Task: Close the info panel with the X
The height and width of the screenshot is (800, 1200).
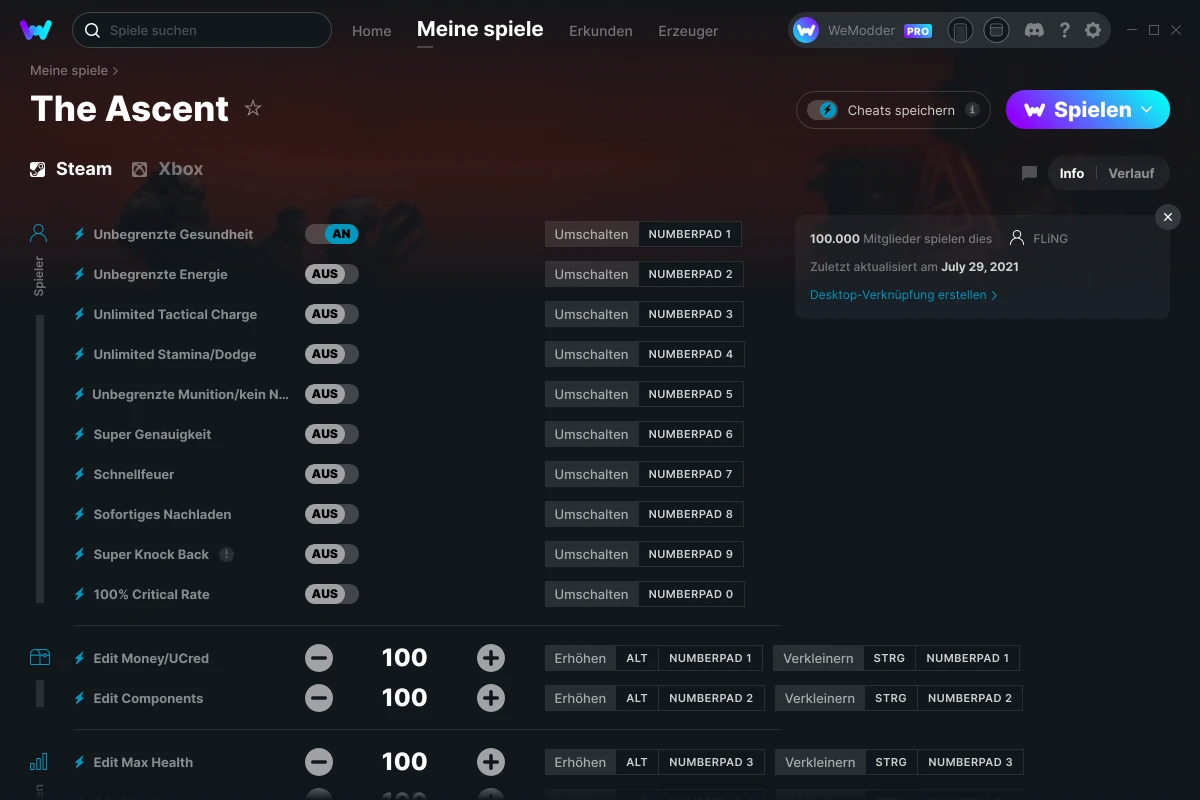Action: pos(1168,216)
